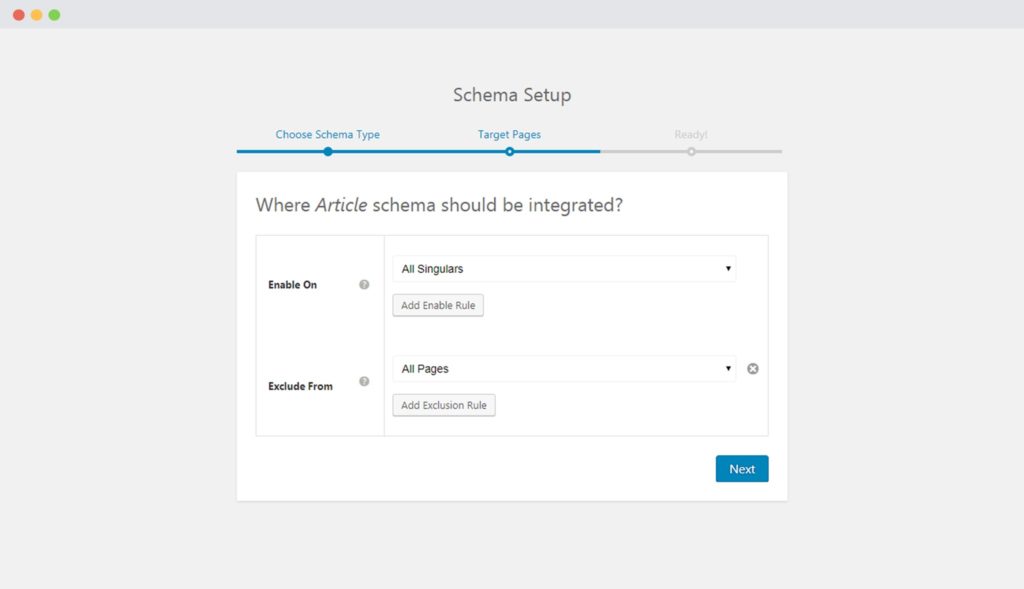Remove the All Pages exclusion rule via X icon
Viewport: 1024px width, 589px height.
pyautogui.click(x=752, y=368)
